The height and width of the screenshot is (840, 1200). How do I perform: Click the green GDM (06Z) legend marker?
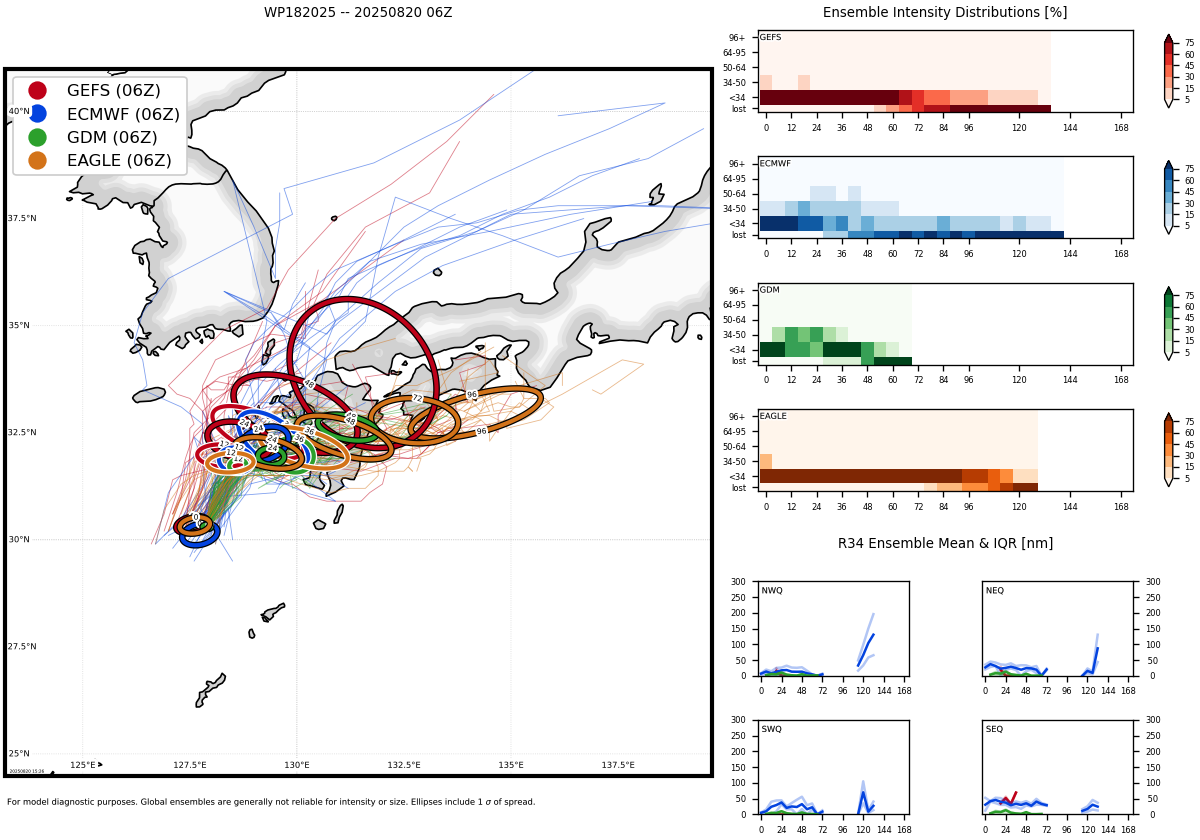coord(37,137)
